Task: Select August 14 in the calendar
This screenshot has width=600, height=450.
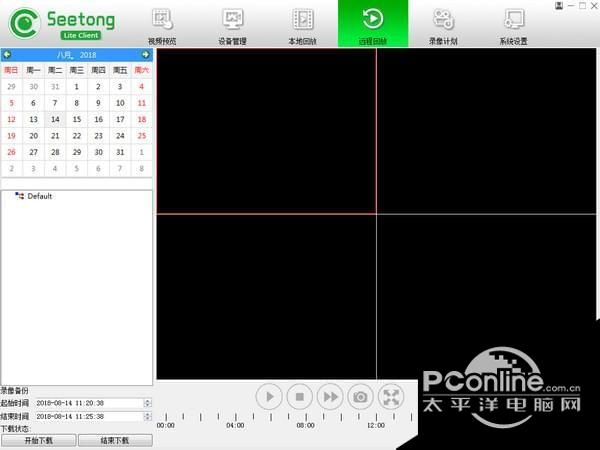Action: coord(55,119)
